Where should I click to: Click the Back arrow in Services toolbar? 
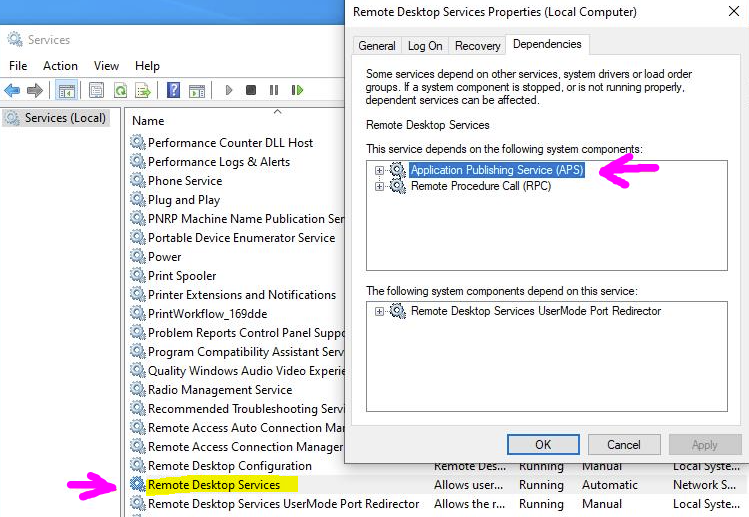pyautogui.click(x=13, y=91)
